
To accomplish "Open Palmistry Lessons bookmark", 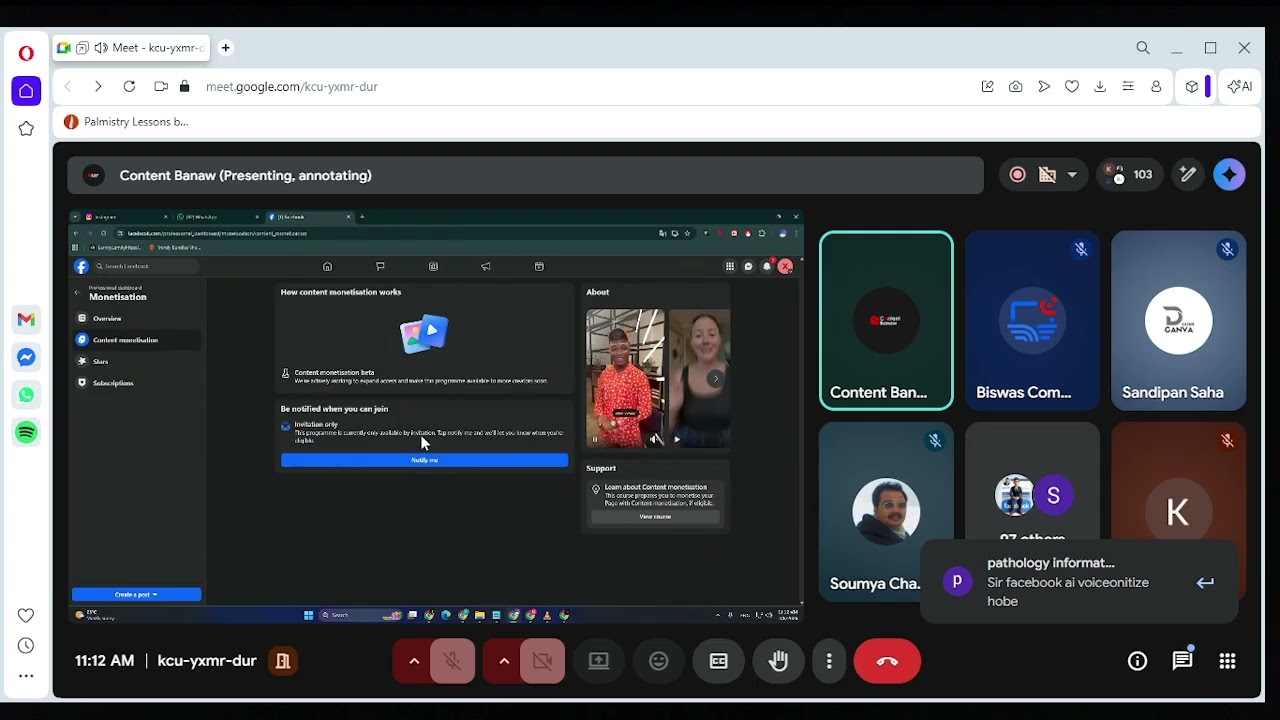I will [126, 122].
